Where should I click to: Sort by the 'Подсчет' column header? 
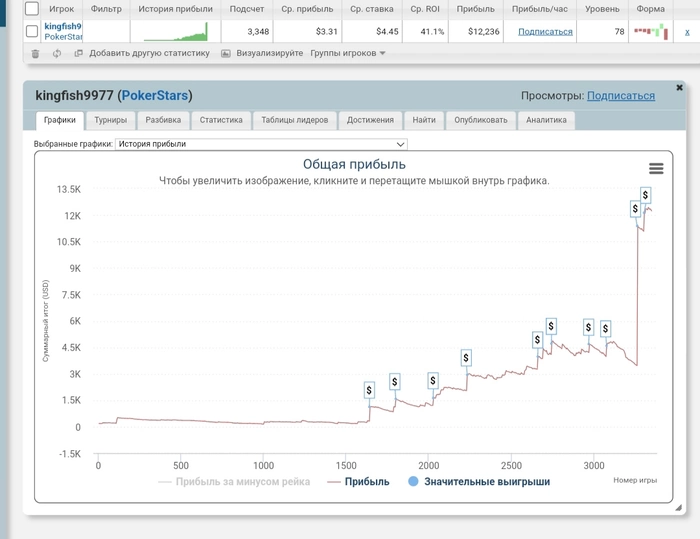(247, 9)
